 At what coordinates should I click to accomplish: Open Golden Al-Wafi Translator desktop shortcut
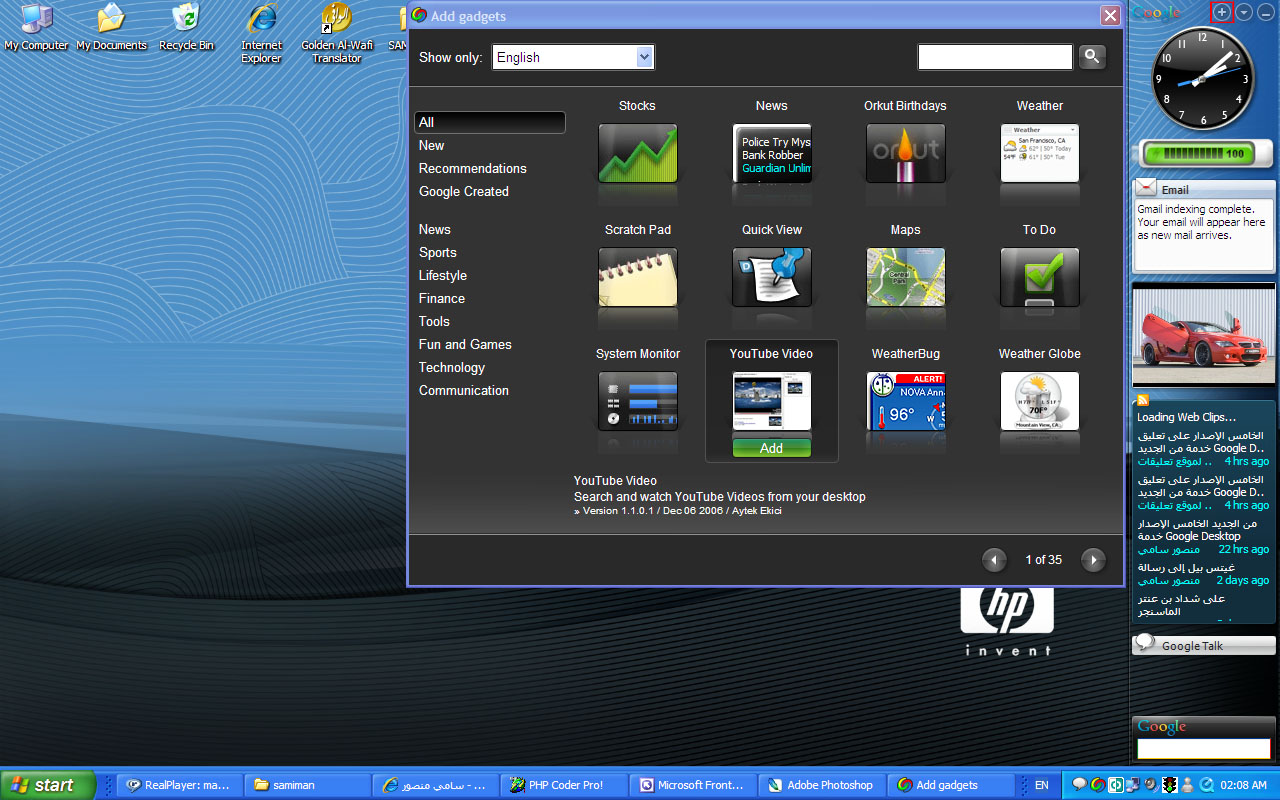coord(337,34)
